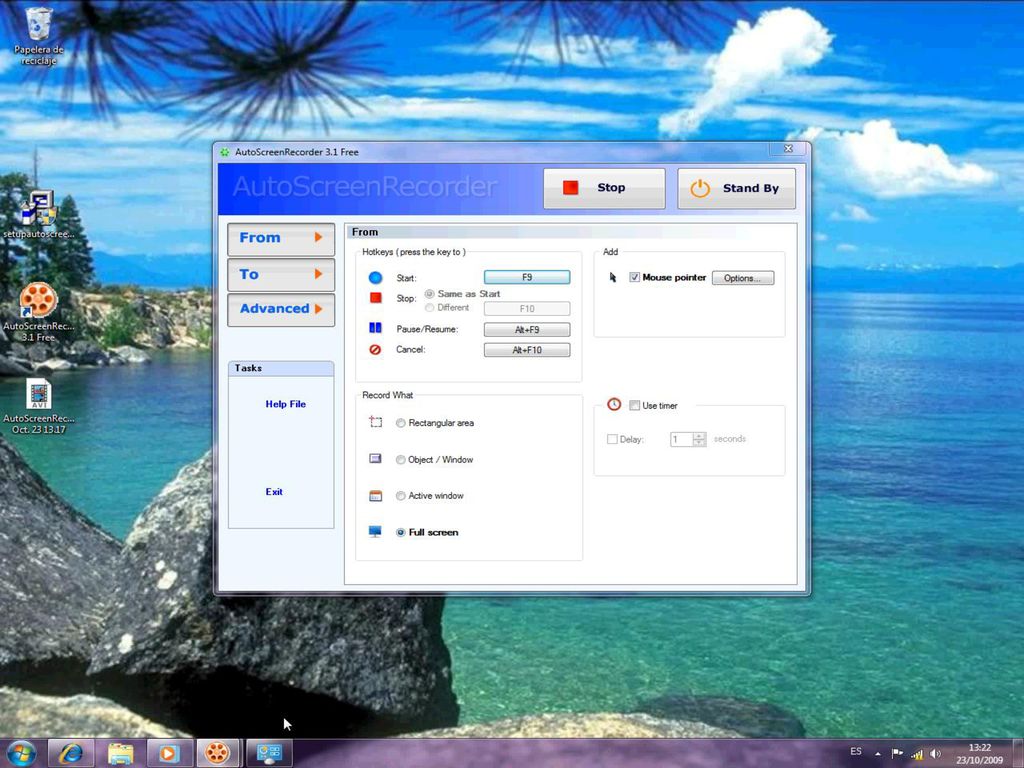This screenshot has height=768, width=1024.
Task: Click the Exit link in Tasks
Action: pos(274,492)
